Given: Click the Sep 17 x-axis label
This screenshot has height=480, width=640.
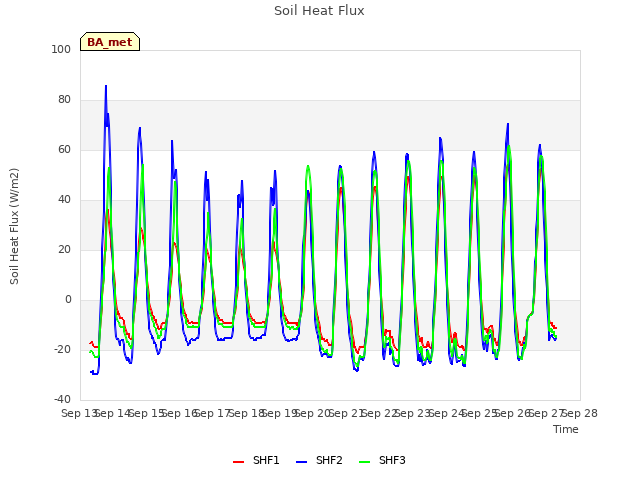Looking at the screenshot, I should (213, 413).
